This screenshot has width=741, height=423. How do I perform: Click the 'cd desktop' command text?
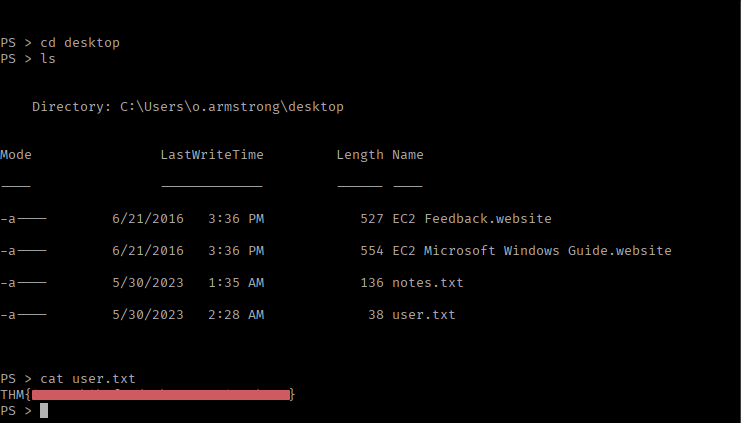click(x=84, y=43)
